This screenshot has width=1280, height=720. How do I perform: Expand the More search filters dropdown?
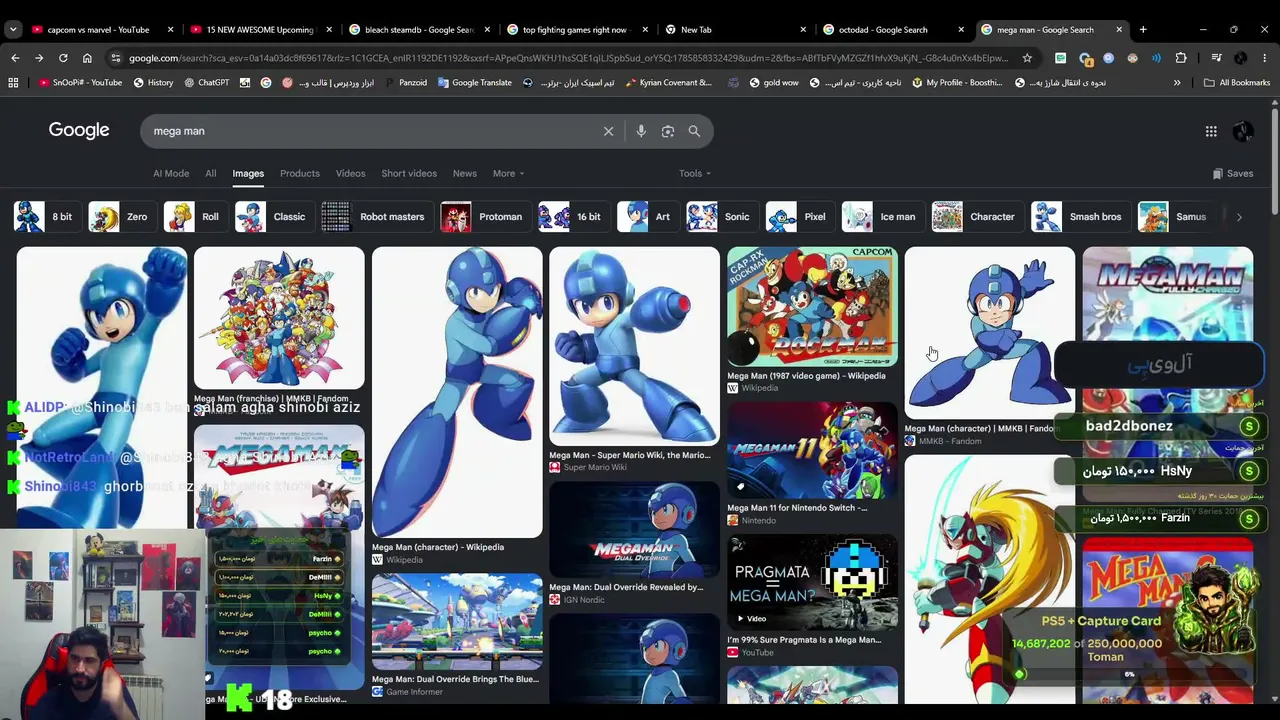coord(508,174)
